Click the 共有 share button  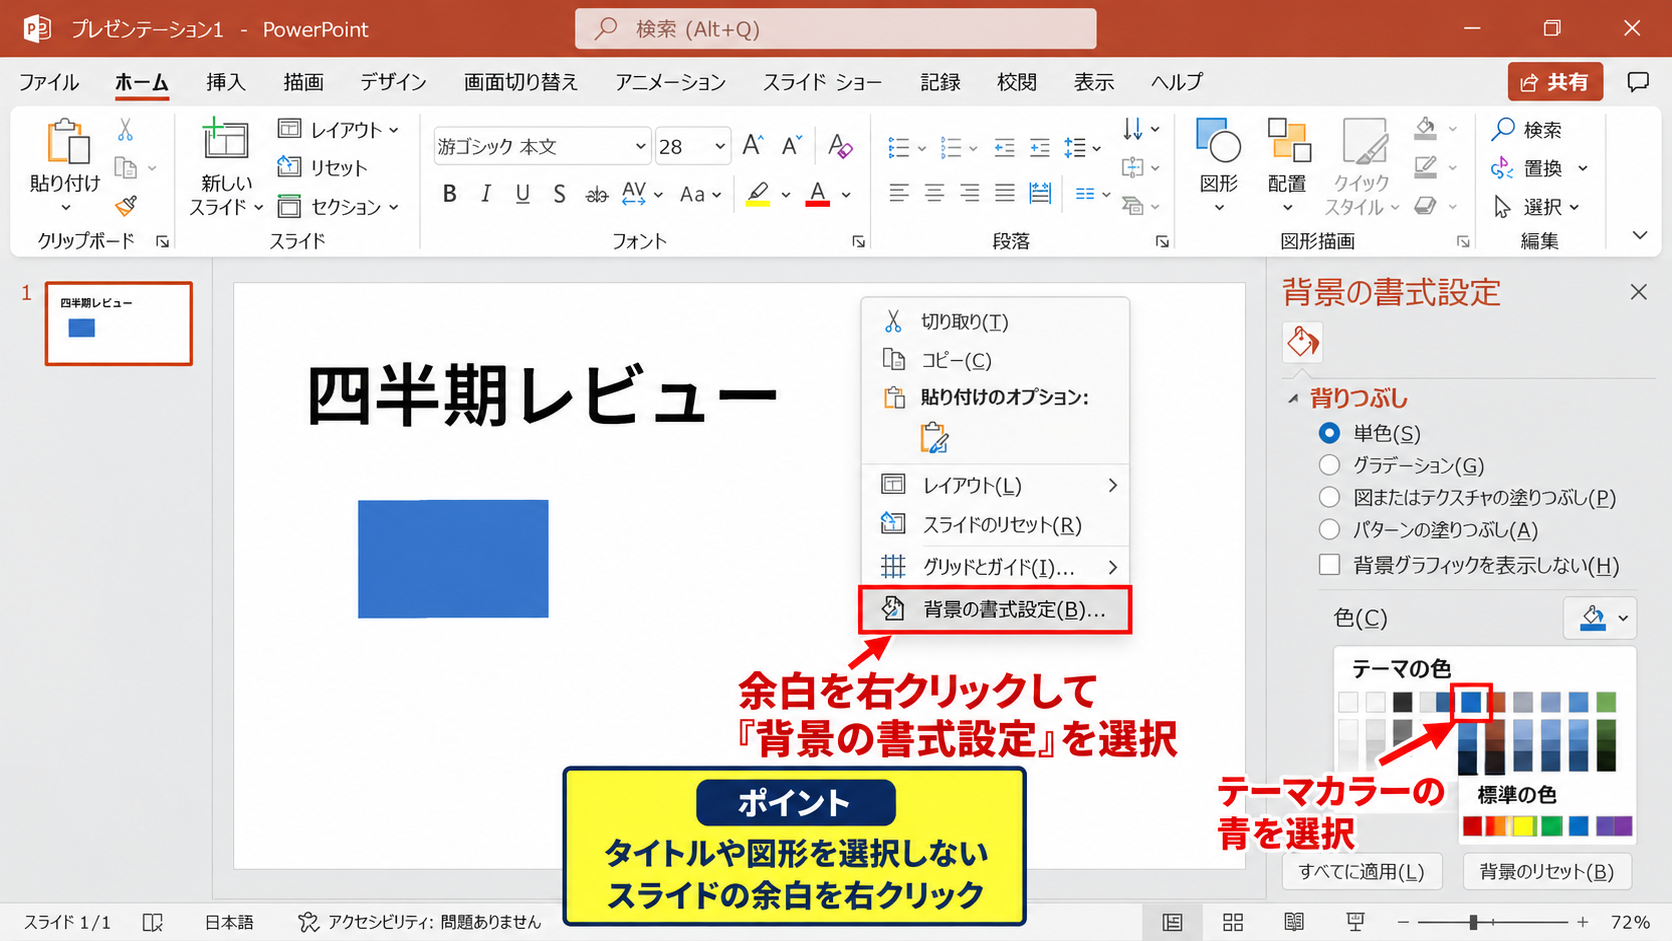click(1555, 82)
